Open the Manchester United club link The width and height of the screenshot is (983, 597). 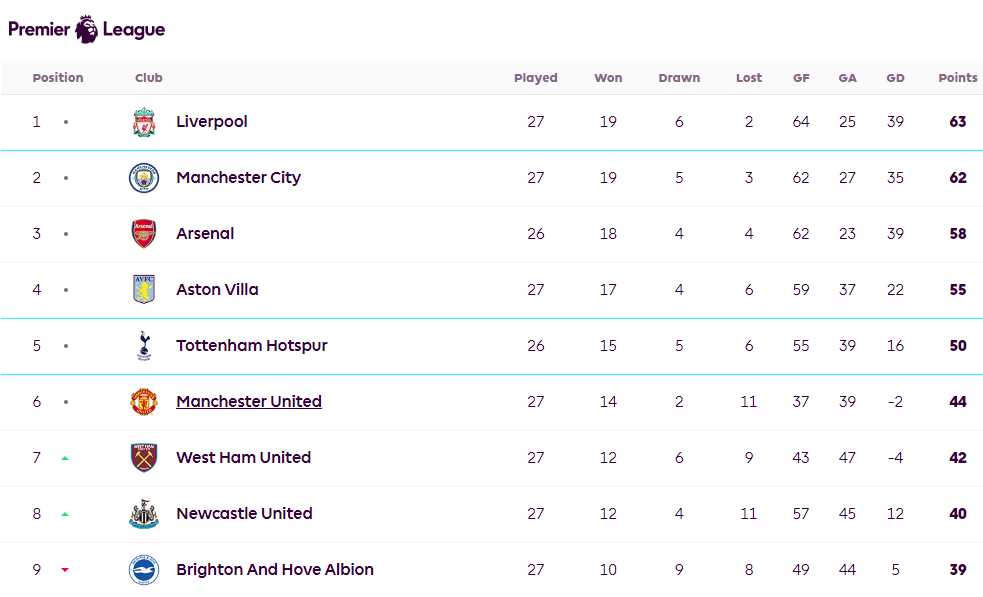click(x=249, y=402)
